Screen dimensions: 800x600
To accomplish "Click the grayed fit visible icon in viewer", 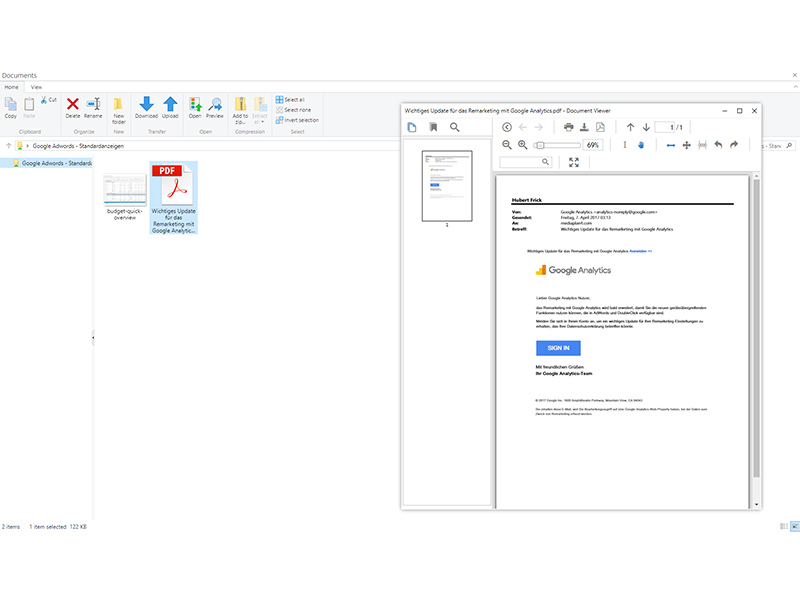I will (x=703, y=145).
